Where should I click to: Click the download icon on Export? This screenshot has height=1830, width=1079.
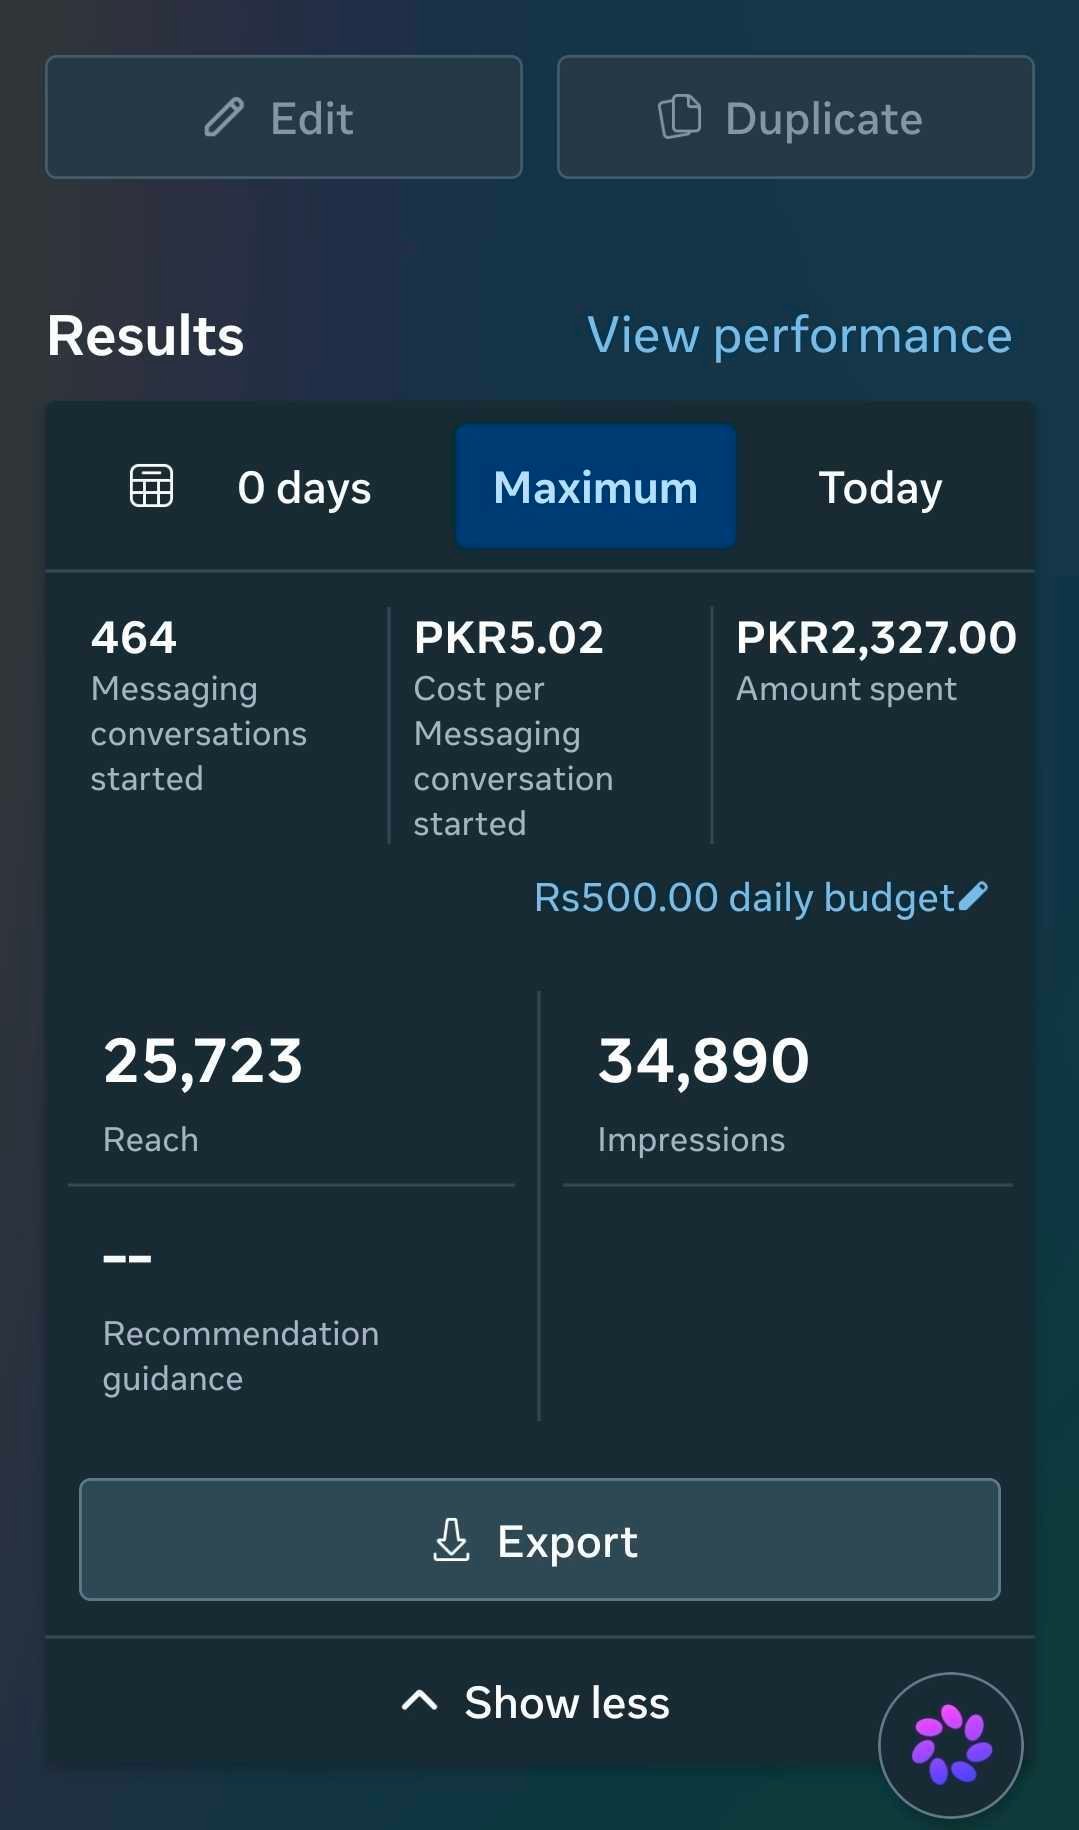pyautogui.click(x=451, y=1540)
